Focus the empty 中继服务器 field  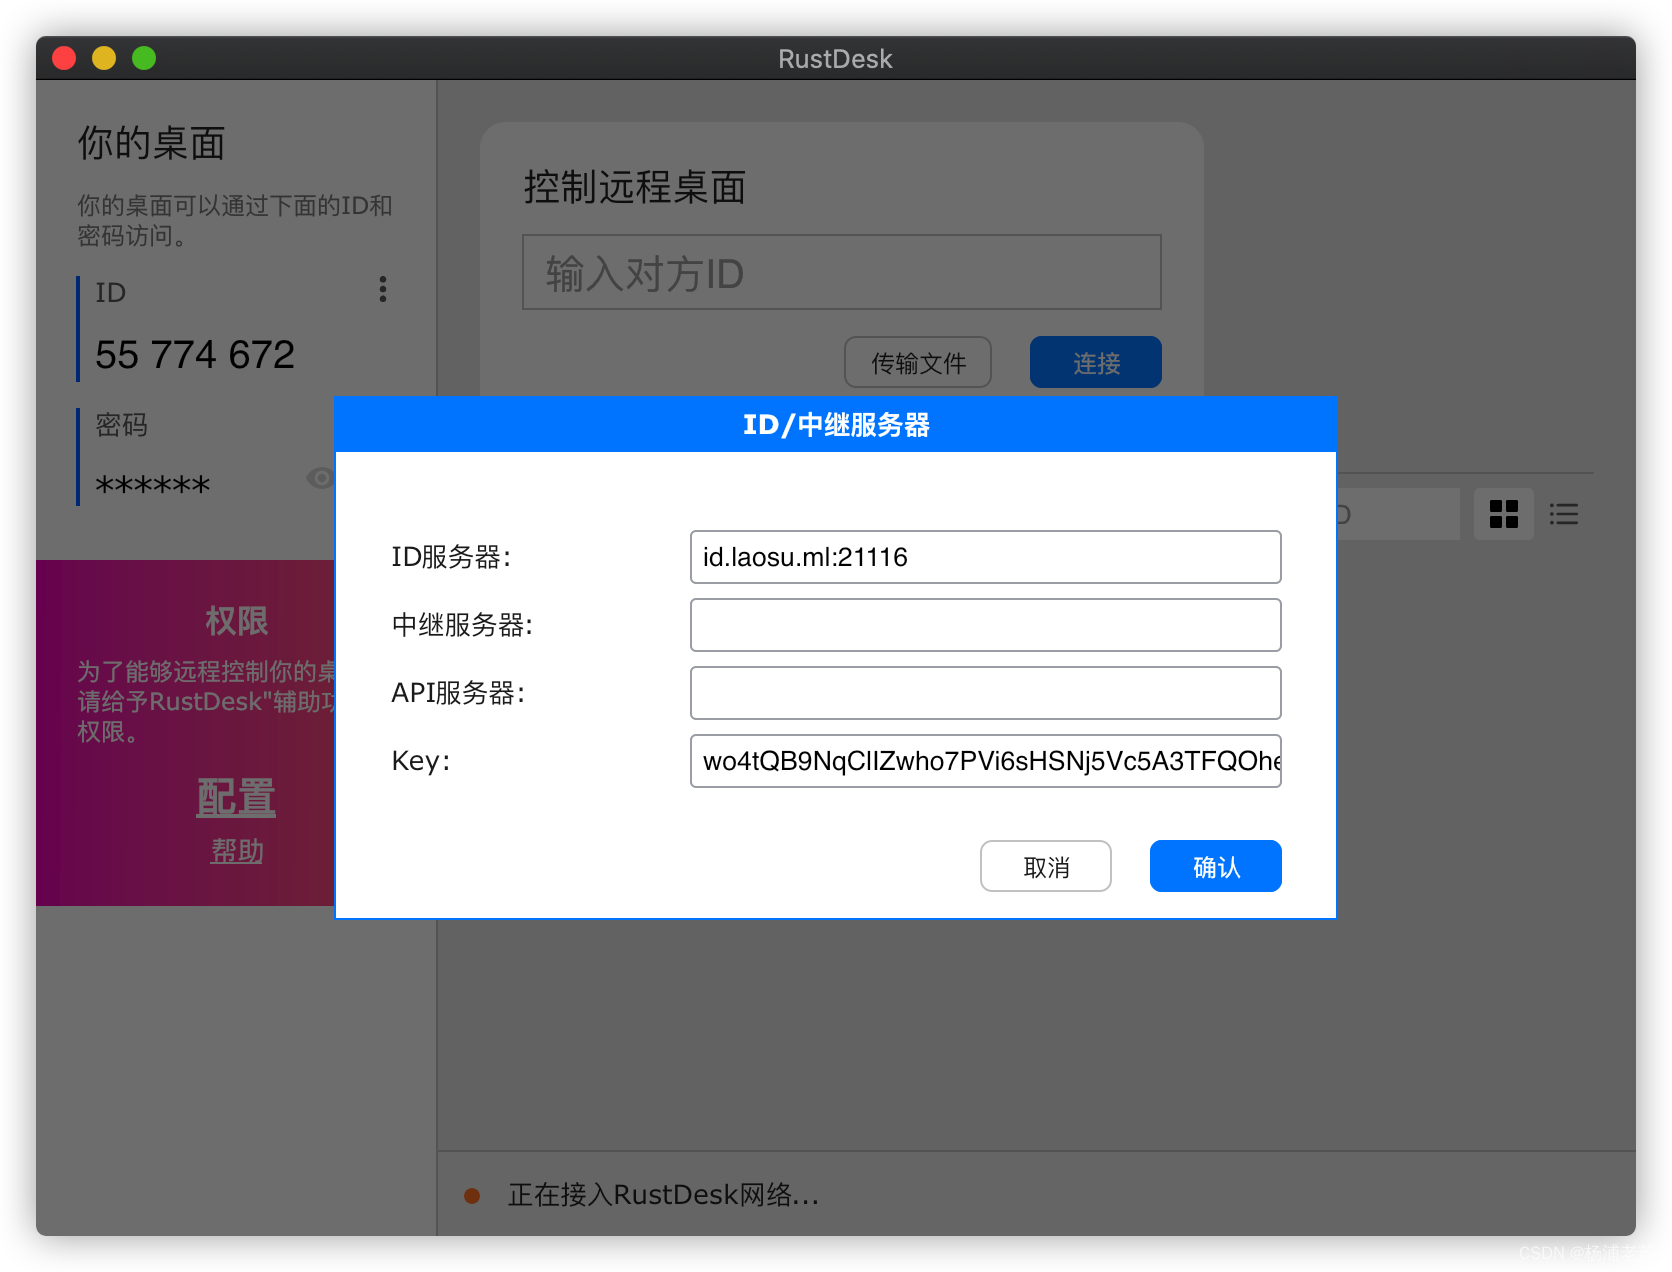click(985, 624)
